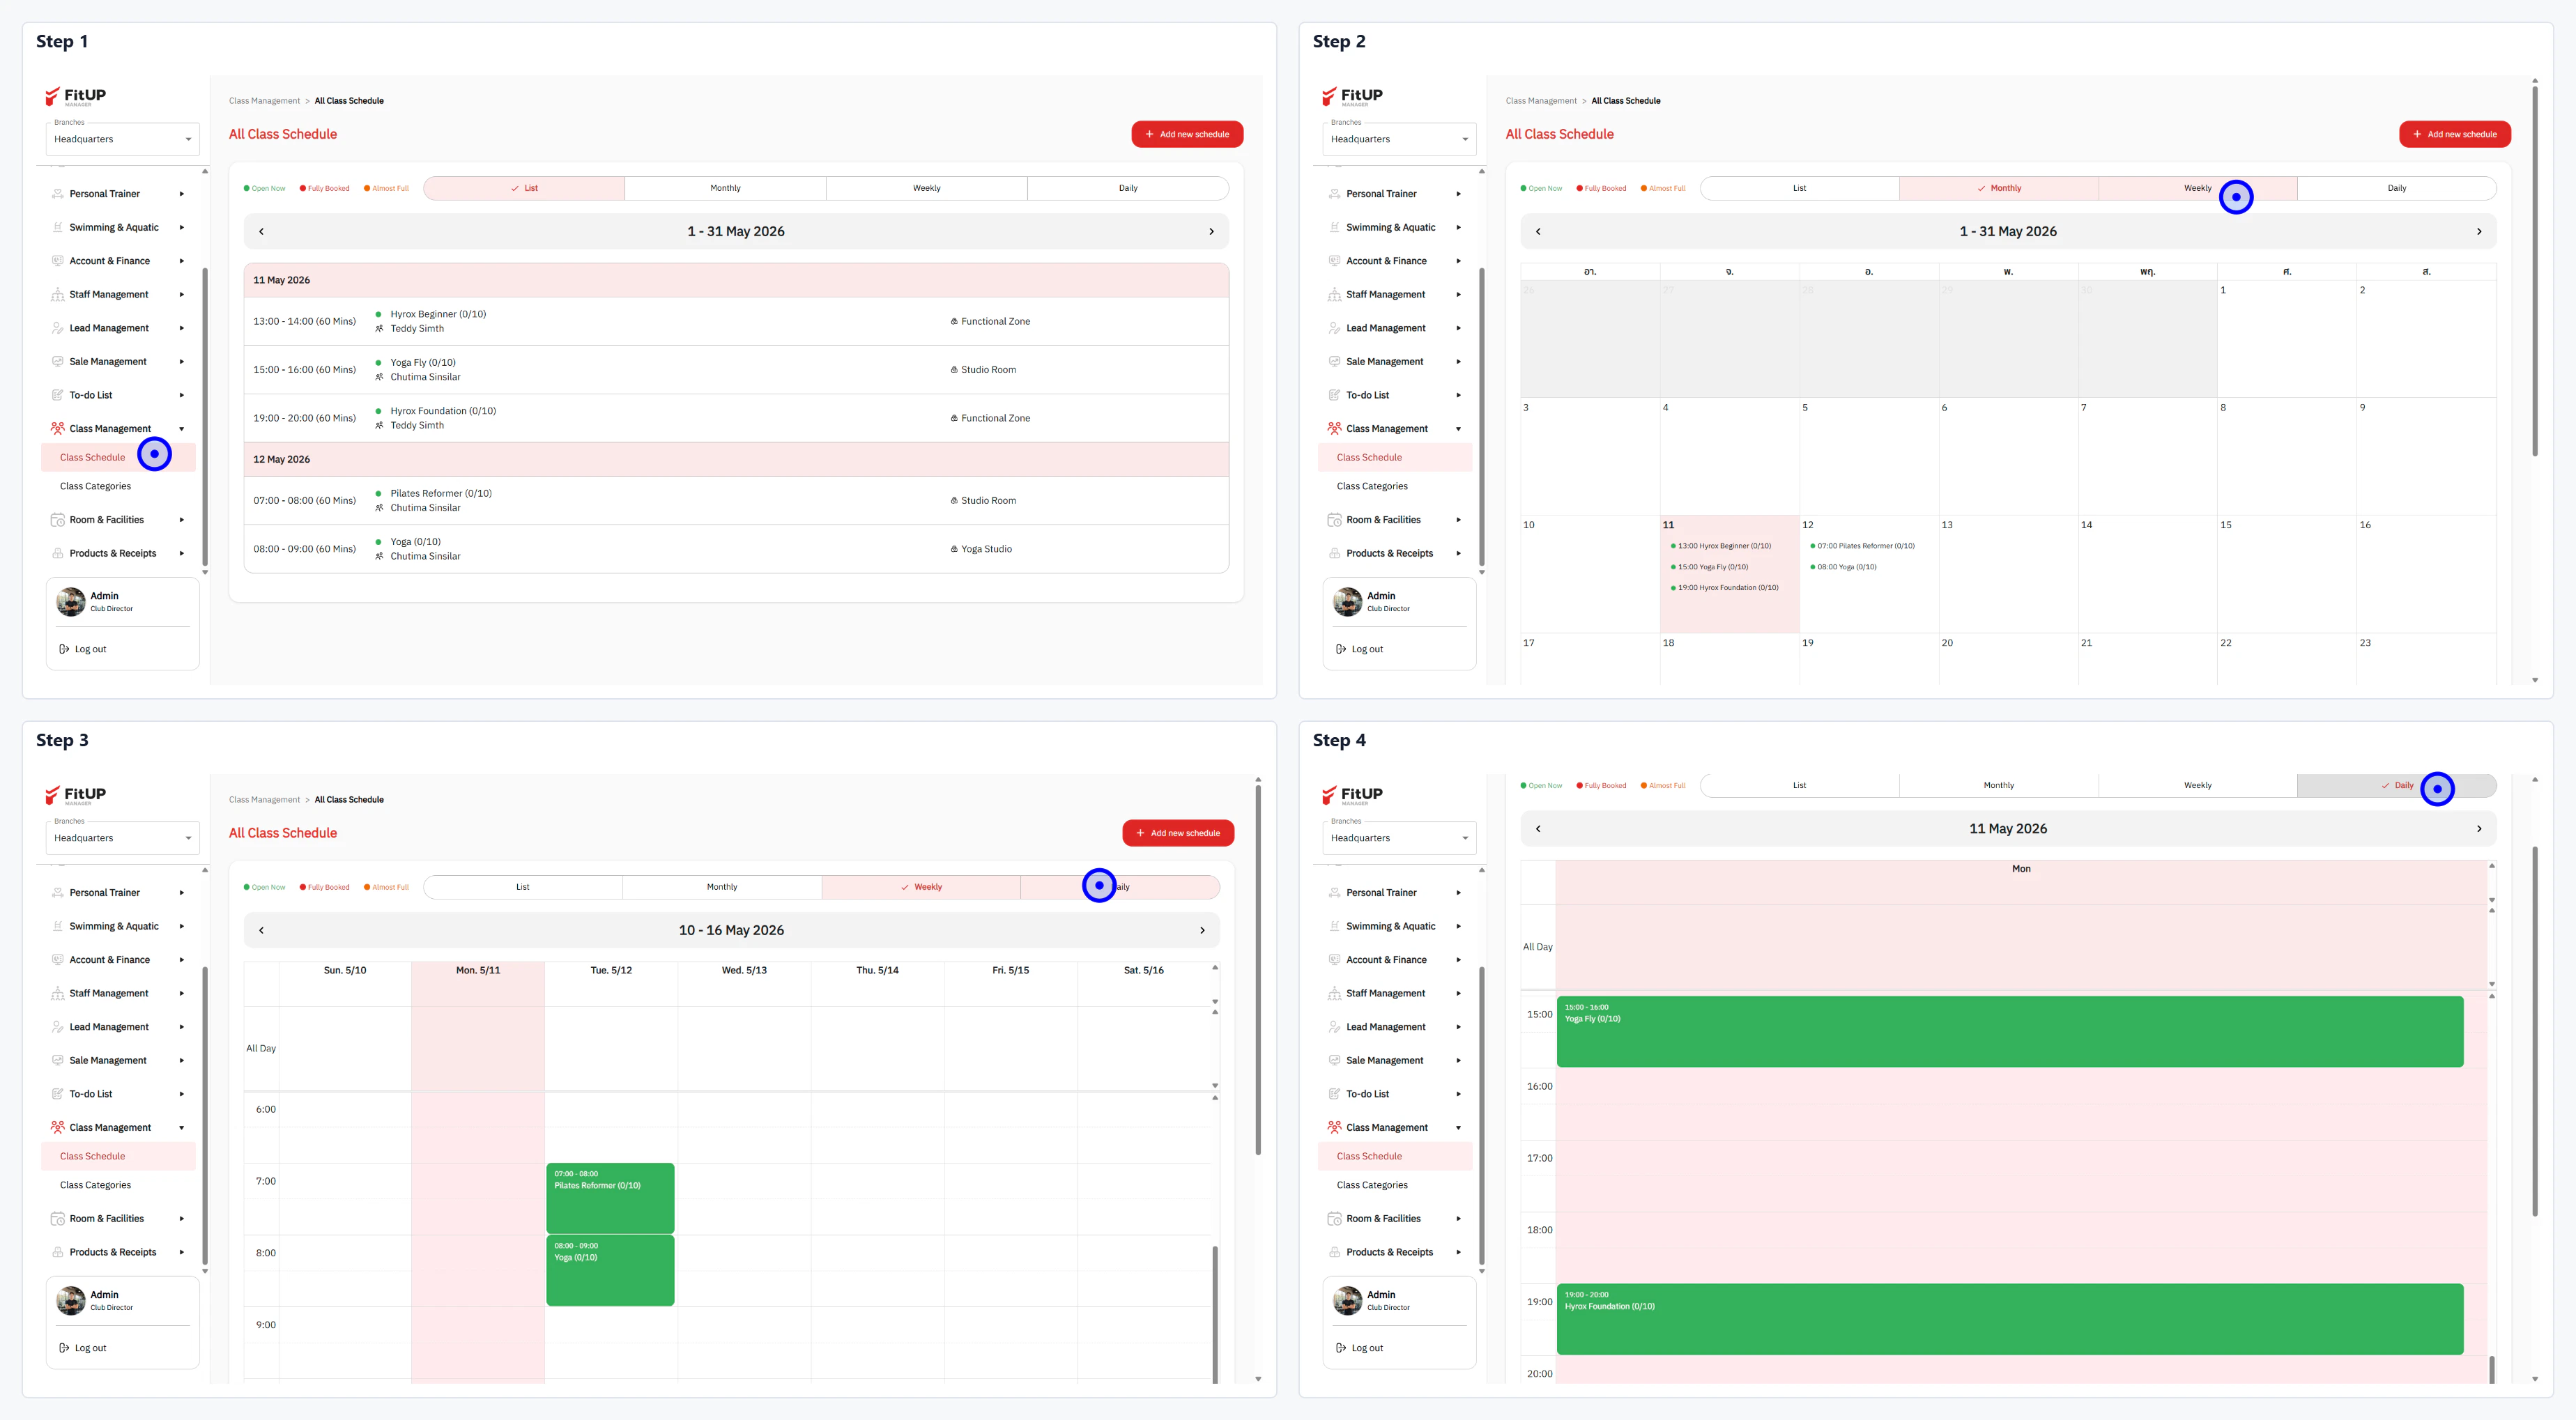Click the Products & Receipts icon in Step 1
This screenshot has width=2576, height=1420.
point(58,553)
